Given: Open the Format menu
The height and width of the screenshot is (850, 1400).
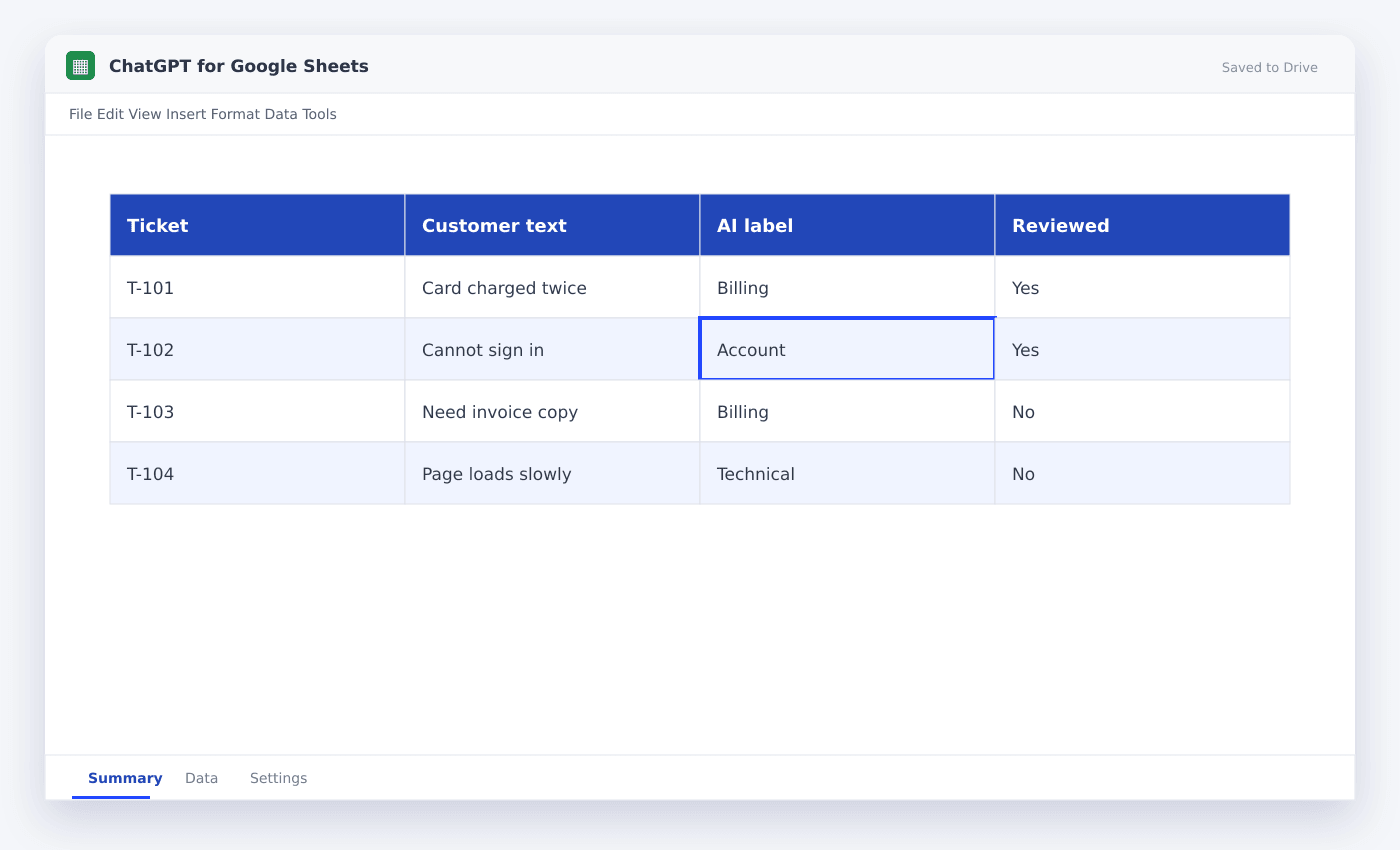Looking at the screenshot, I should [x=235, y=114].
